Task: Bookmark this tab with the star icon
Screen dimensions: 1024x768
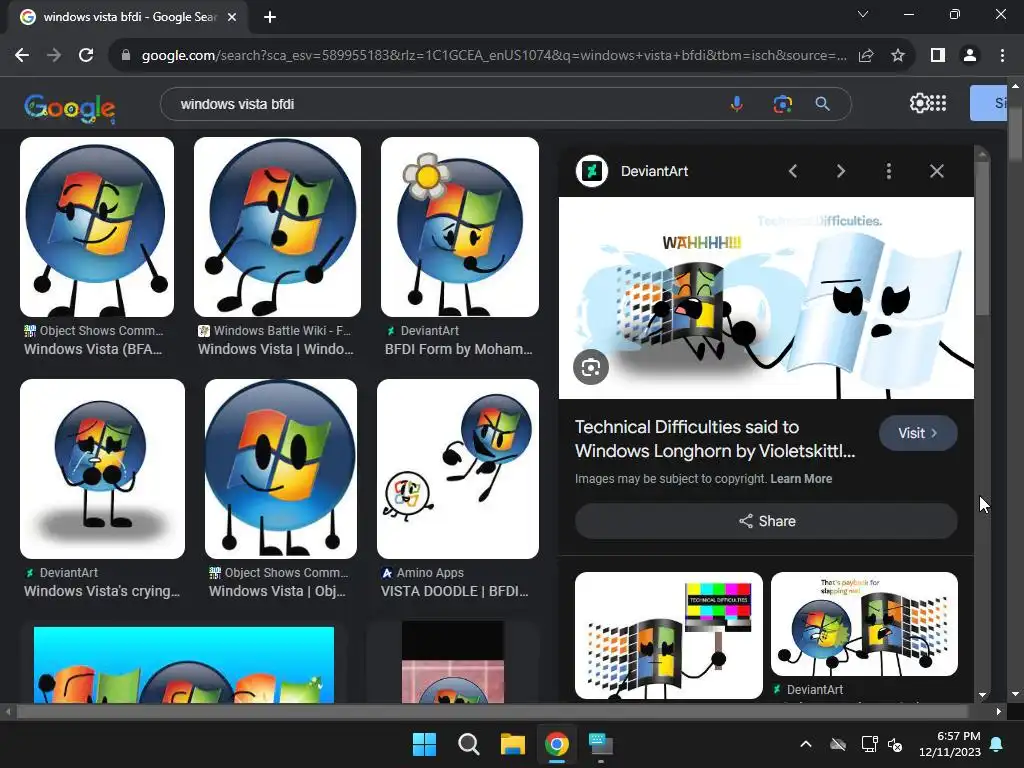Action: click(898, 56)
